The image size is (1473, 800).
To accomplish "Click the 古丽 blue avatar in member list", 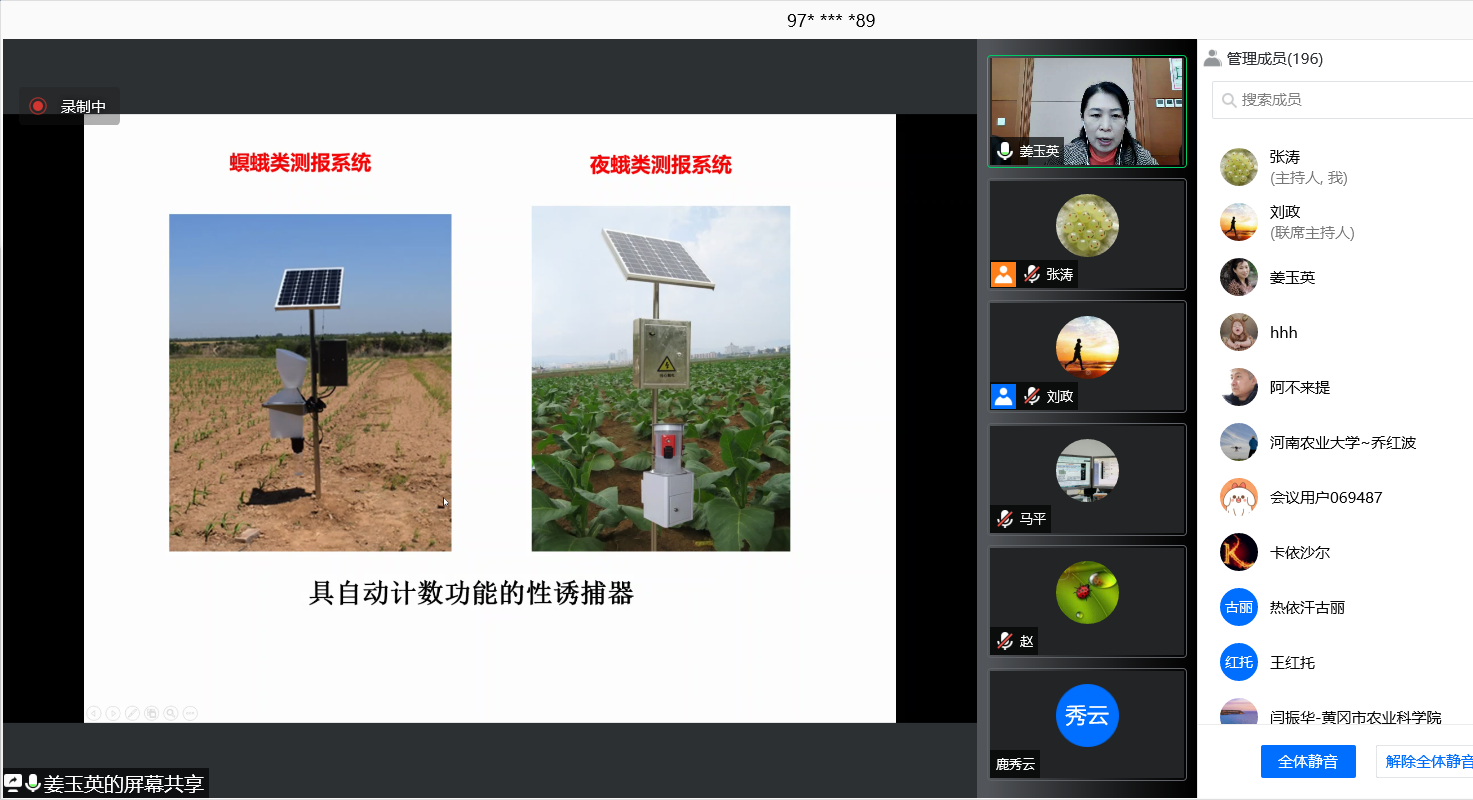I will (x=1239, y=607).
